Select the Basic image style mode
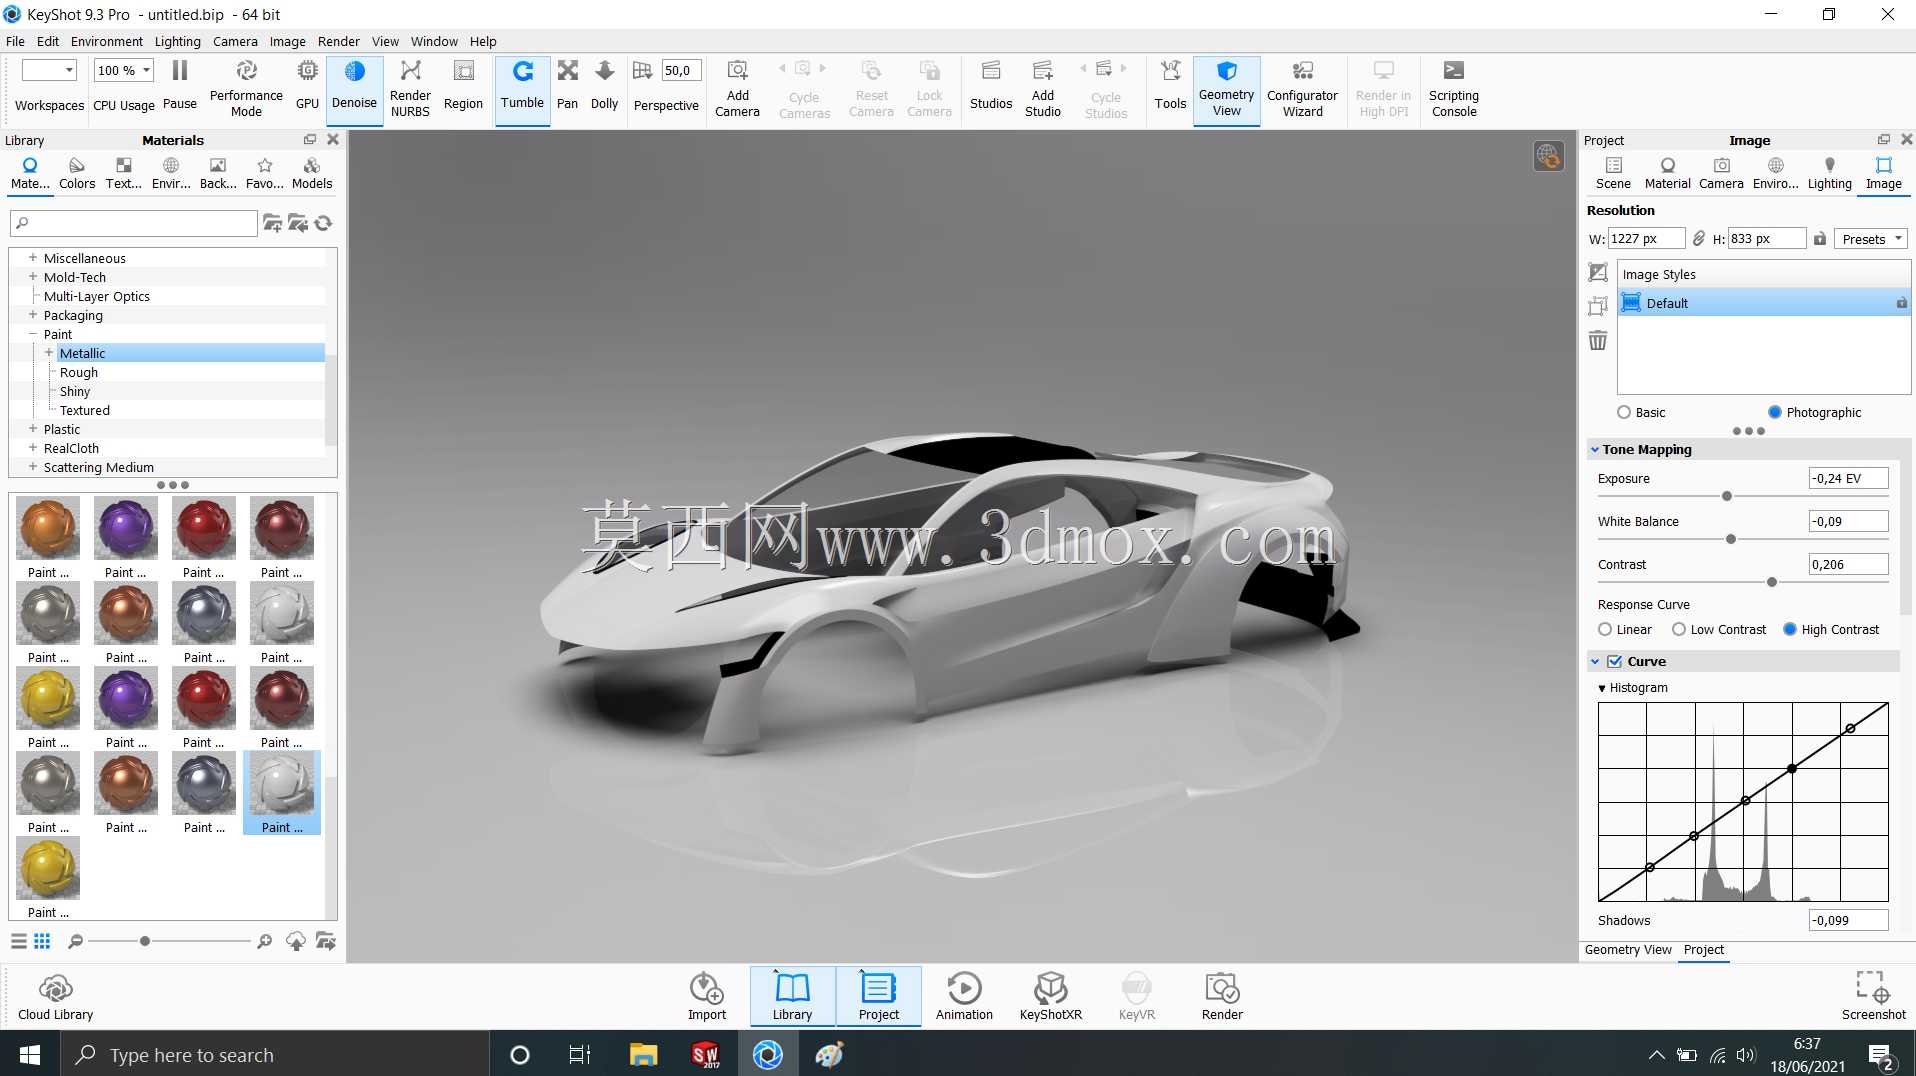 [1624, 412]
